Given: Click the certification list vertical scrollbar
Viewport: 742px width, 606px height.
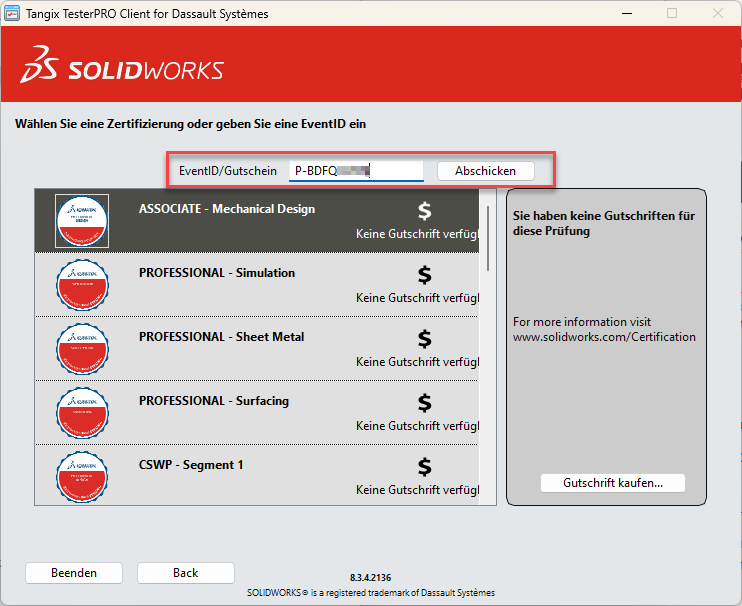Looking at the screenshot, I should (x=488, y=238).
